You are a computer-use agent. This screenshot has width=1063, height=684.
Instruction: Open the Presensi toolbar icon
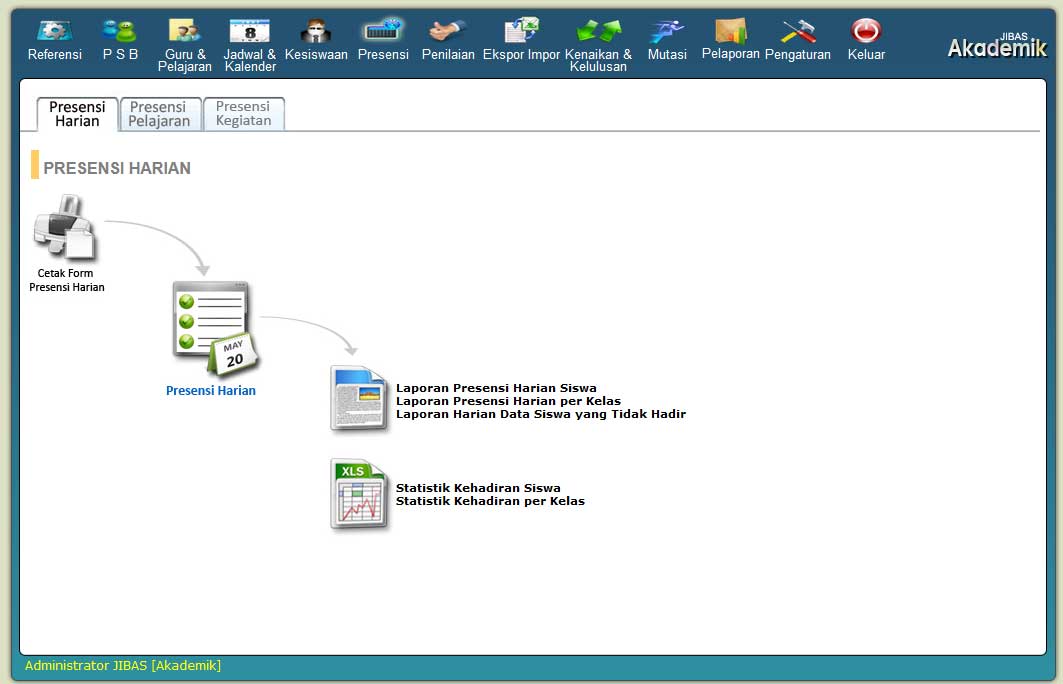coord(383,31)
